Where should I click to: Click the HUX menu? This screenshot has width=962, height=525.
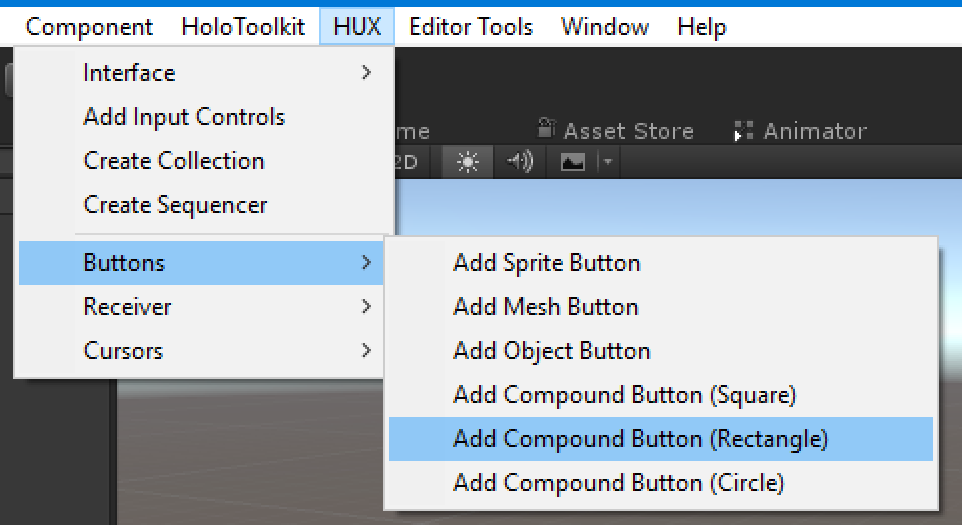point(357,27)
